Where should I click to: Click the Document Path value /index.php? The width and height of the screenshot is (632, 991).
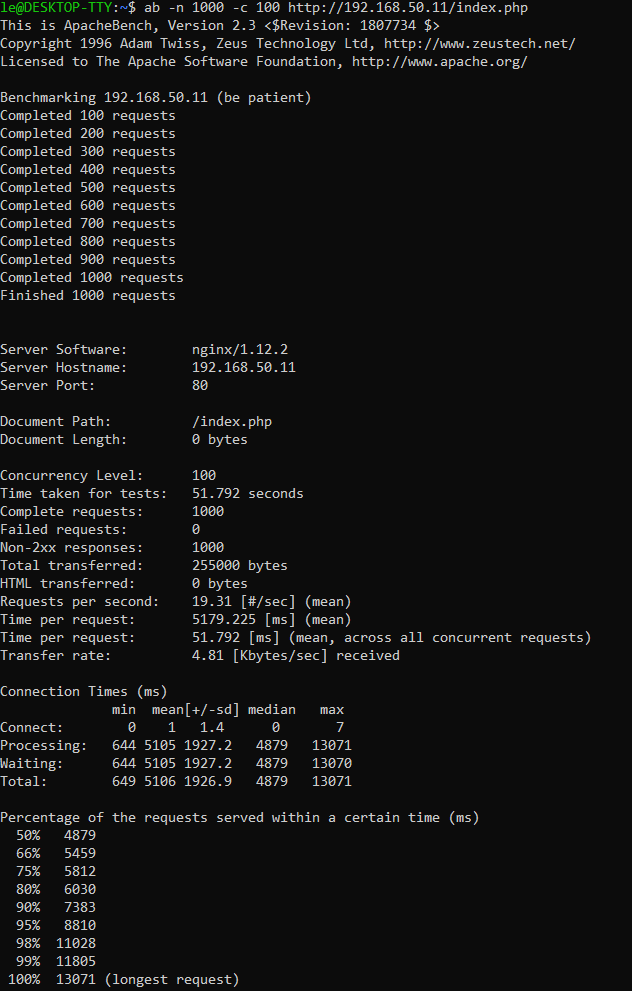232,422
